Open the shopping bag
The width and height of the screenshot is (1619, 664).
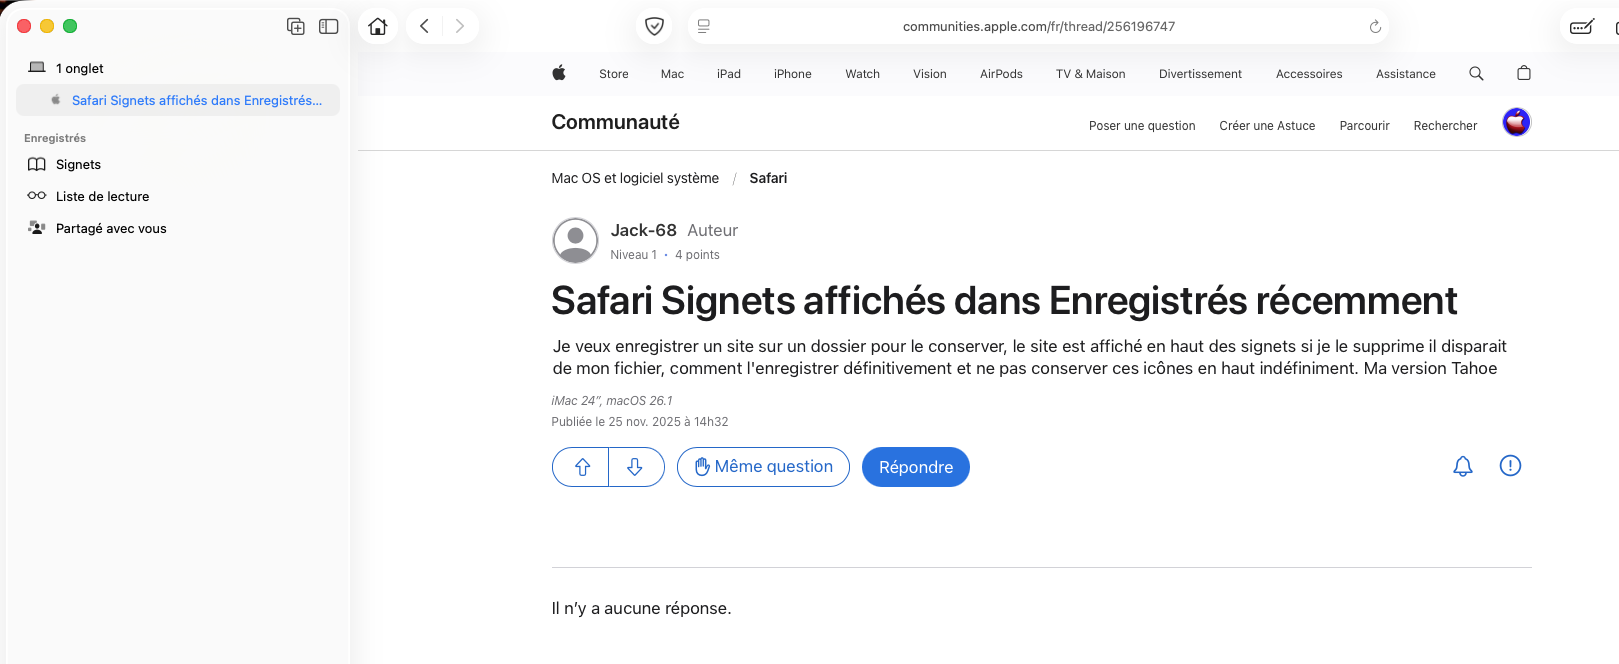click(x=1524, y=73)
